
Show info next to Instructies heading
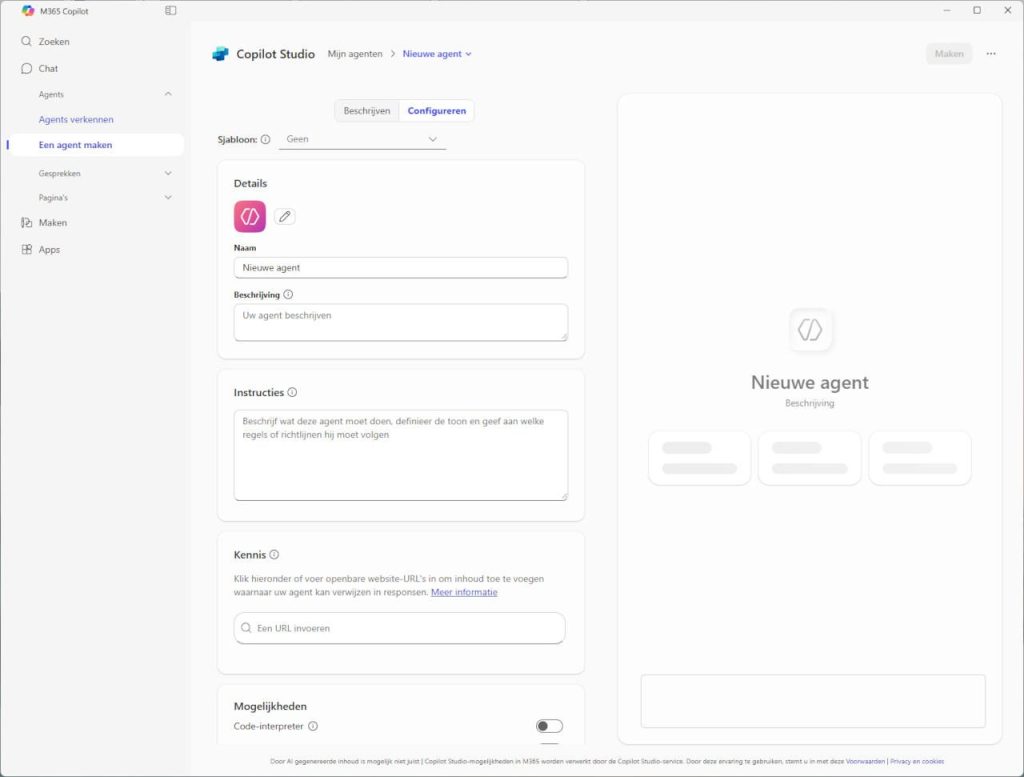[292, 392]
